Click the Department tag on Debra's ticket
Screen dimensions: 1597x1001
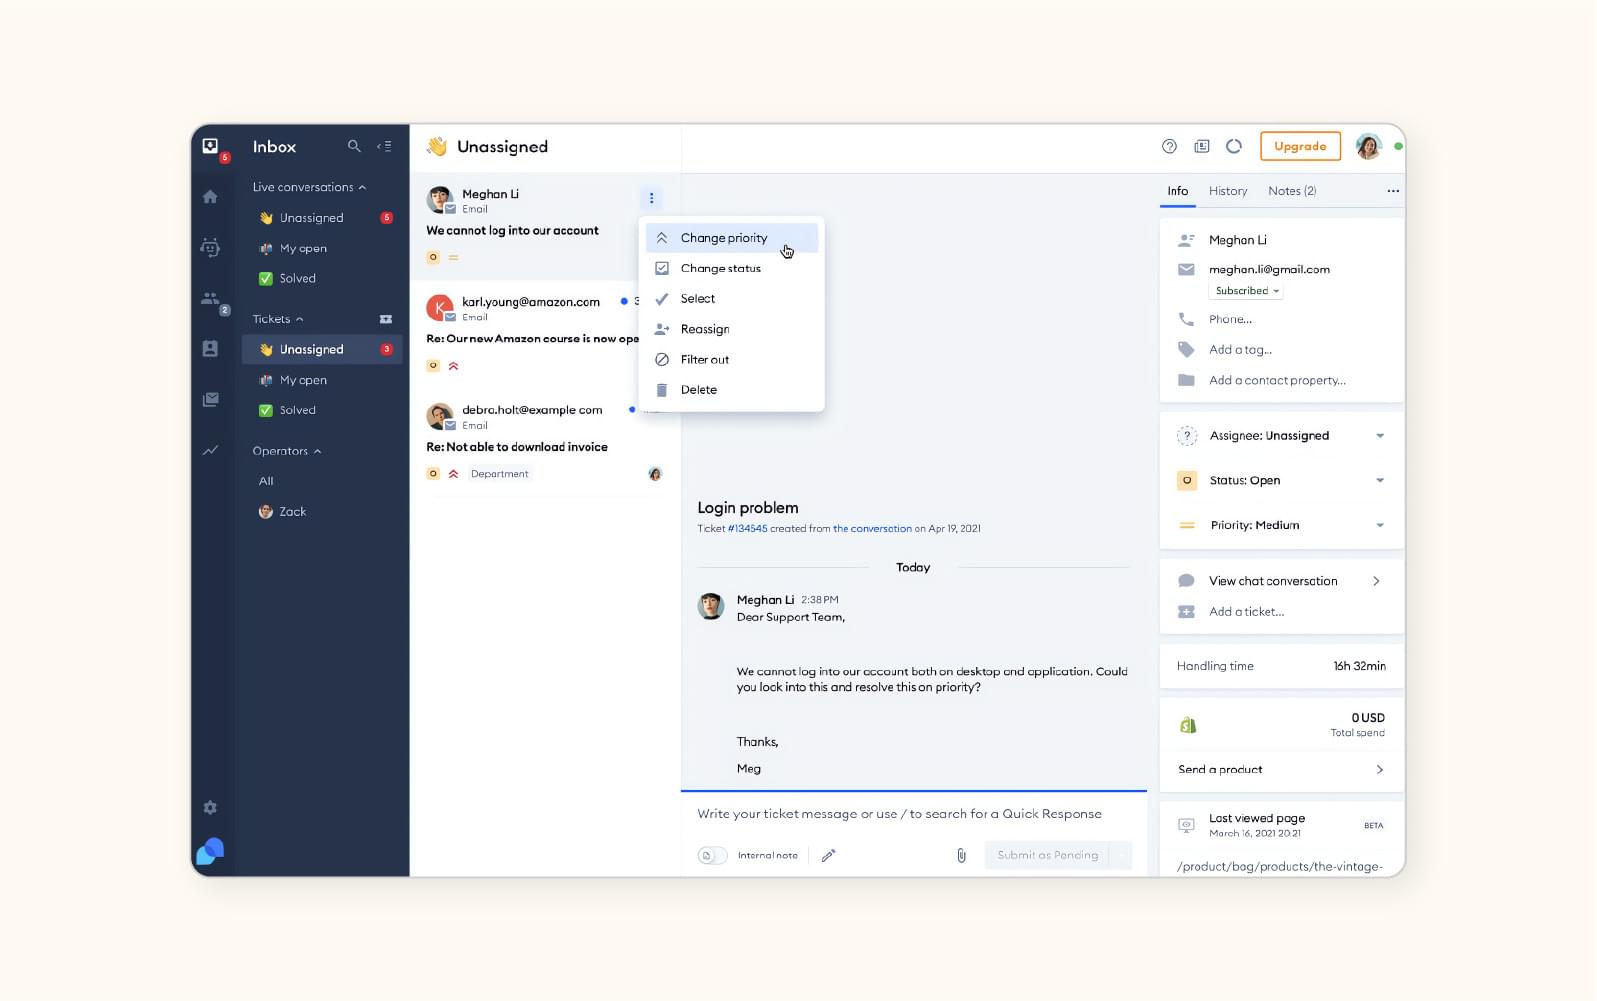coord(499,474)
